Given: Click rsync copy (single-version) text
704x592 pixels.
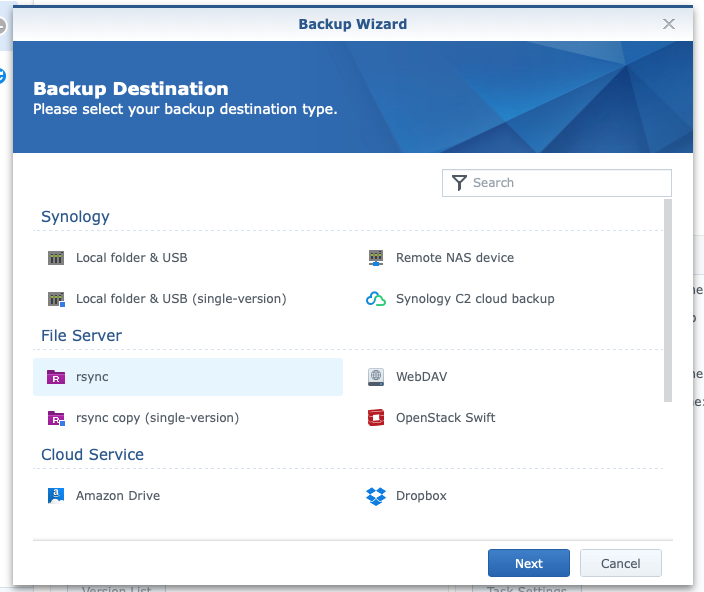Looking at the screenshot, I should point(157,418).
